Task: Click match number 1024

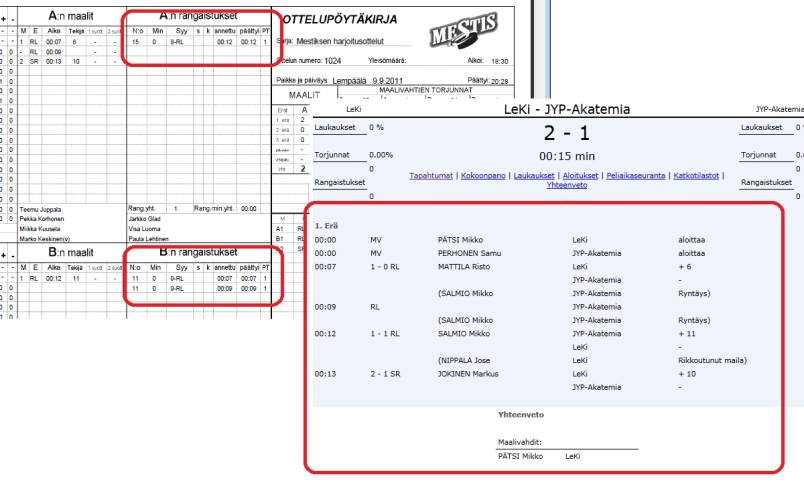Action: pyautogui.click(x=332, y=61)
